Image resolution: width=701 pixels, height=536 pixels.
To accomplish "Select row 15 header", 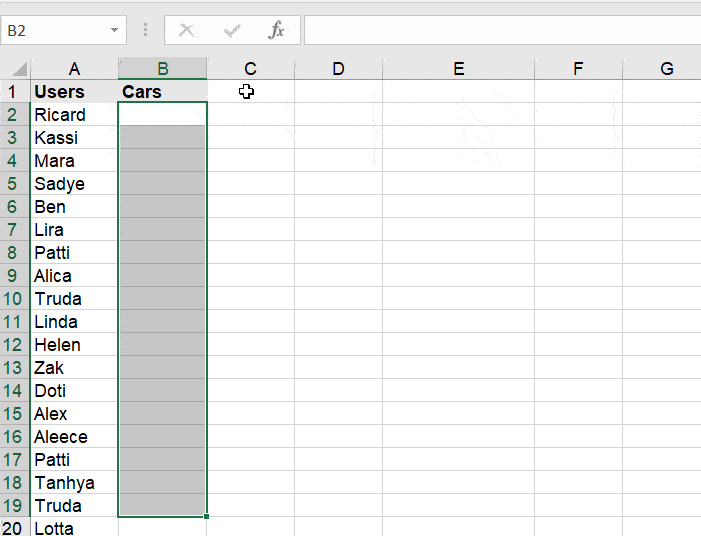I will coord(15,413).
